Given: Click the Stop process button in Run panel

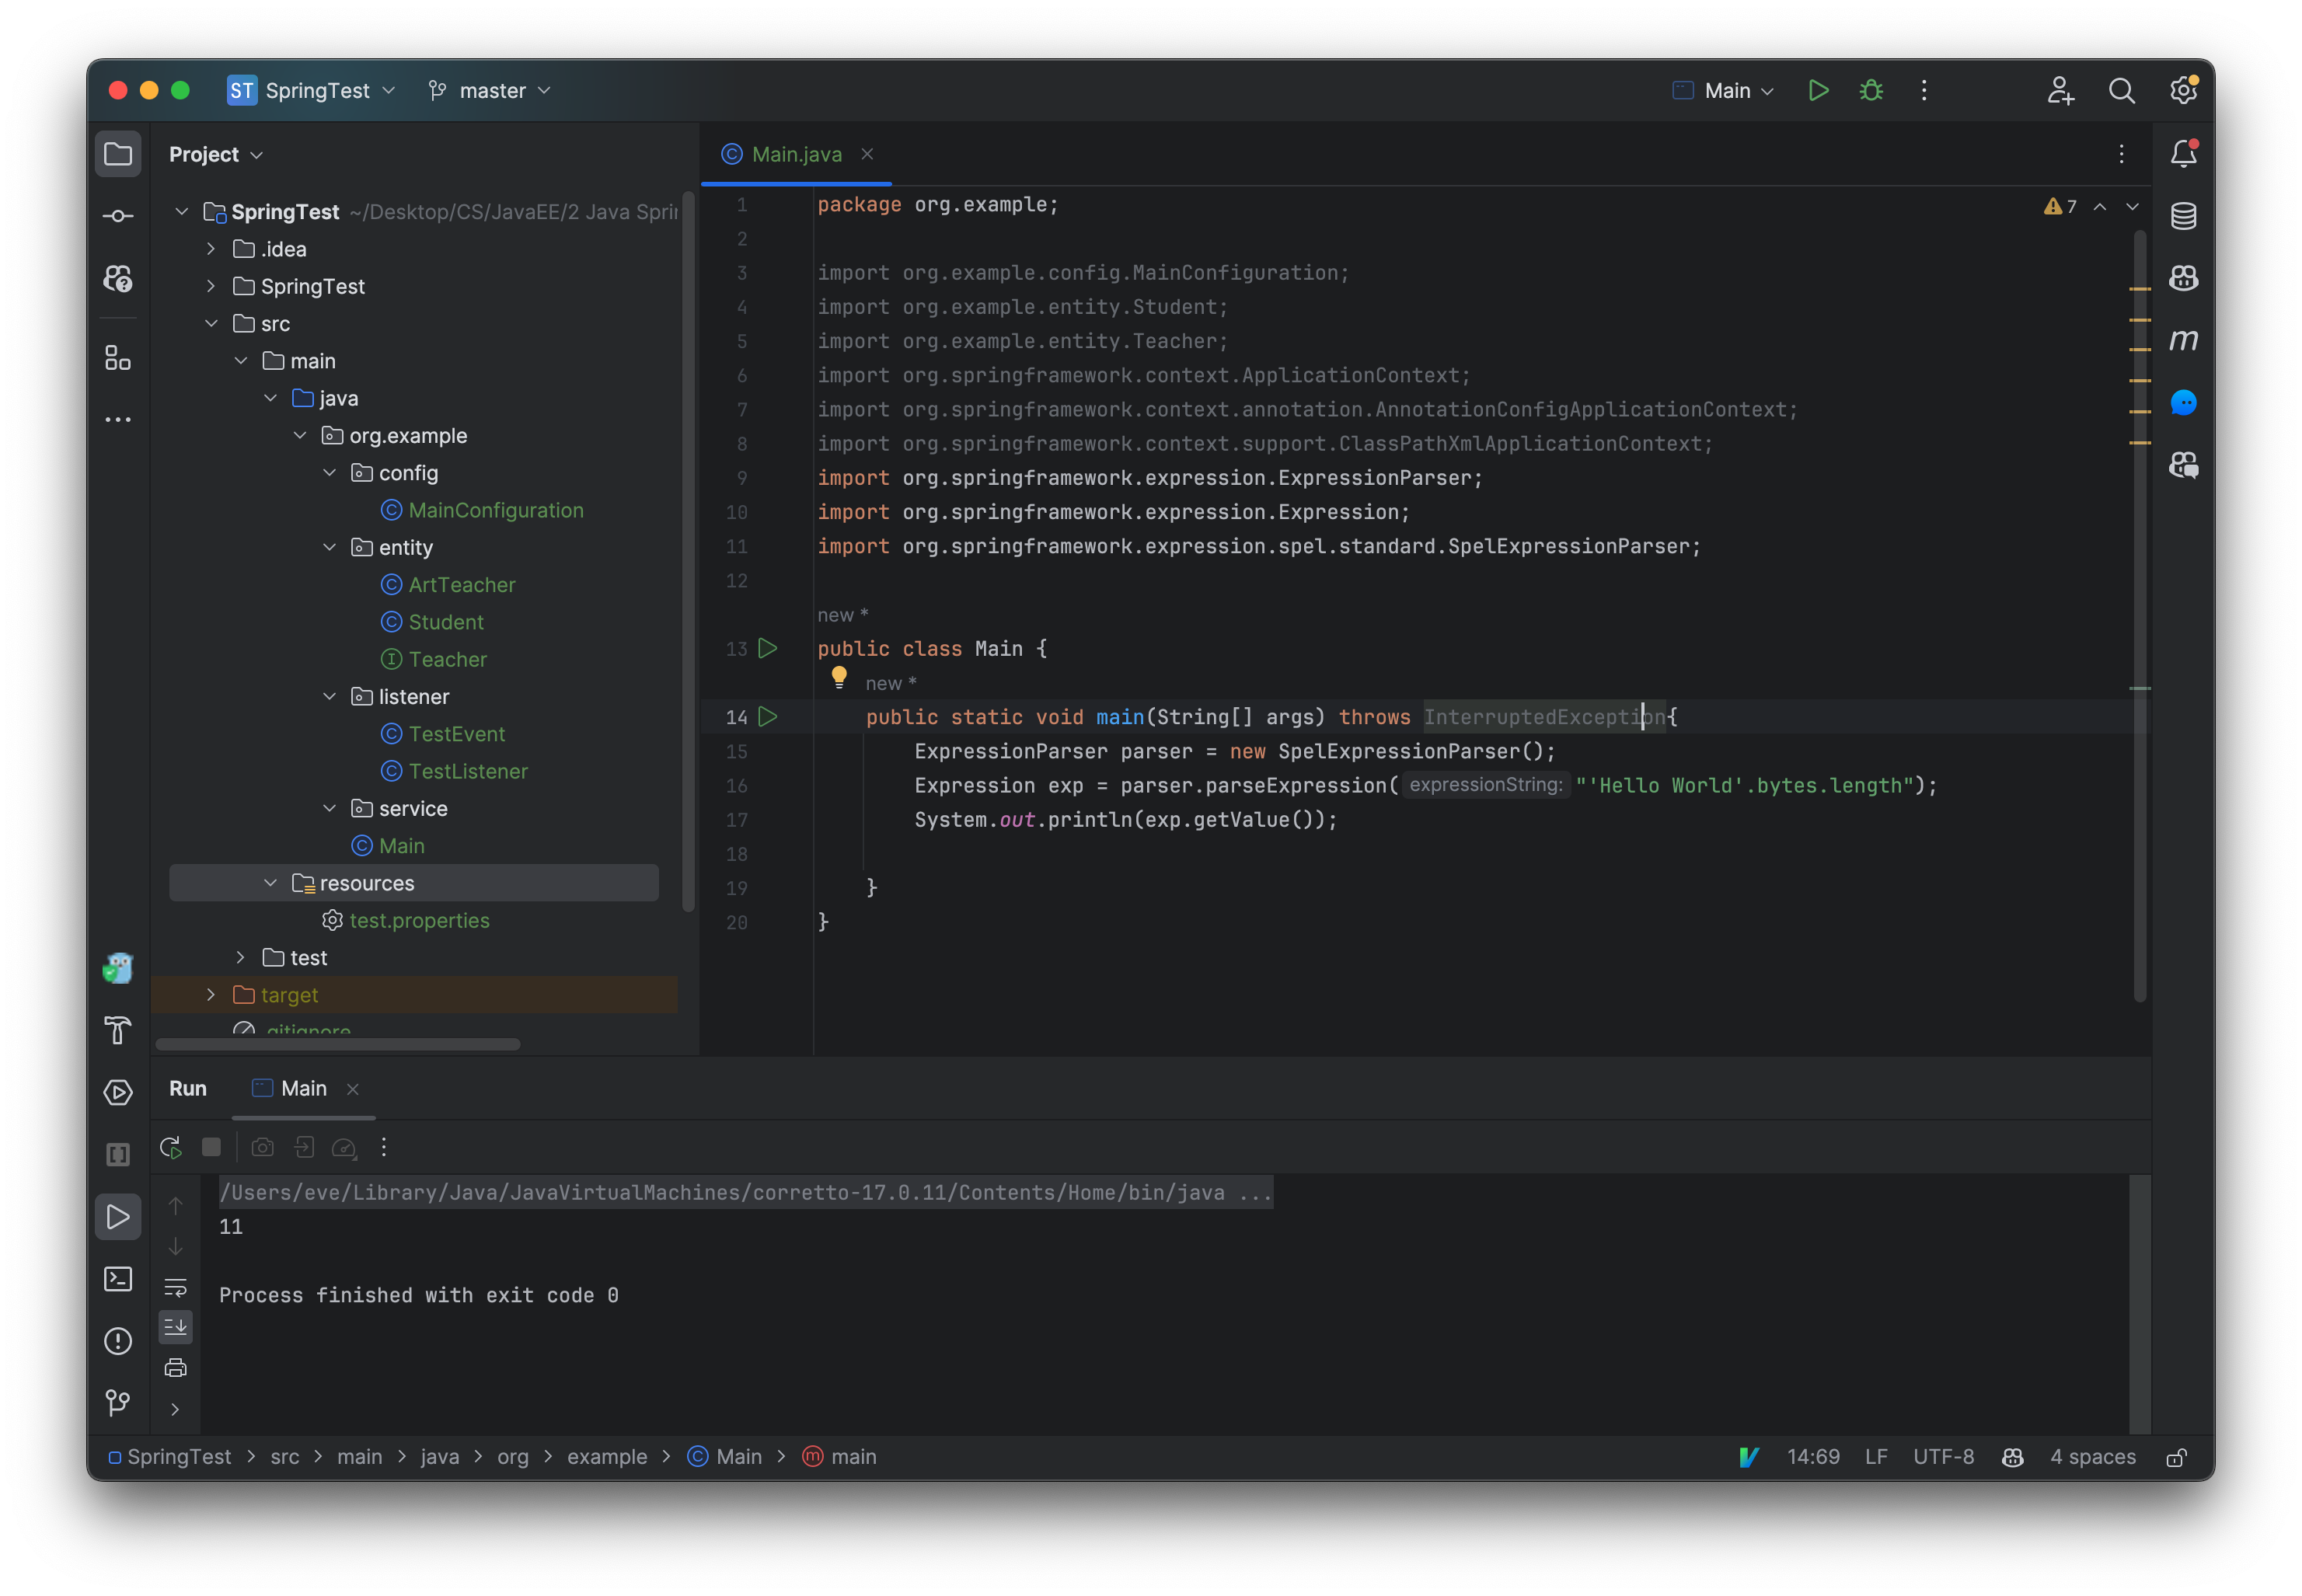Looking at the screenshot, I should pyautogui.click(x=210, y=1147).
